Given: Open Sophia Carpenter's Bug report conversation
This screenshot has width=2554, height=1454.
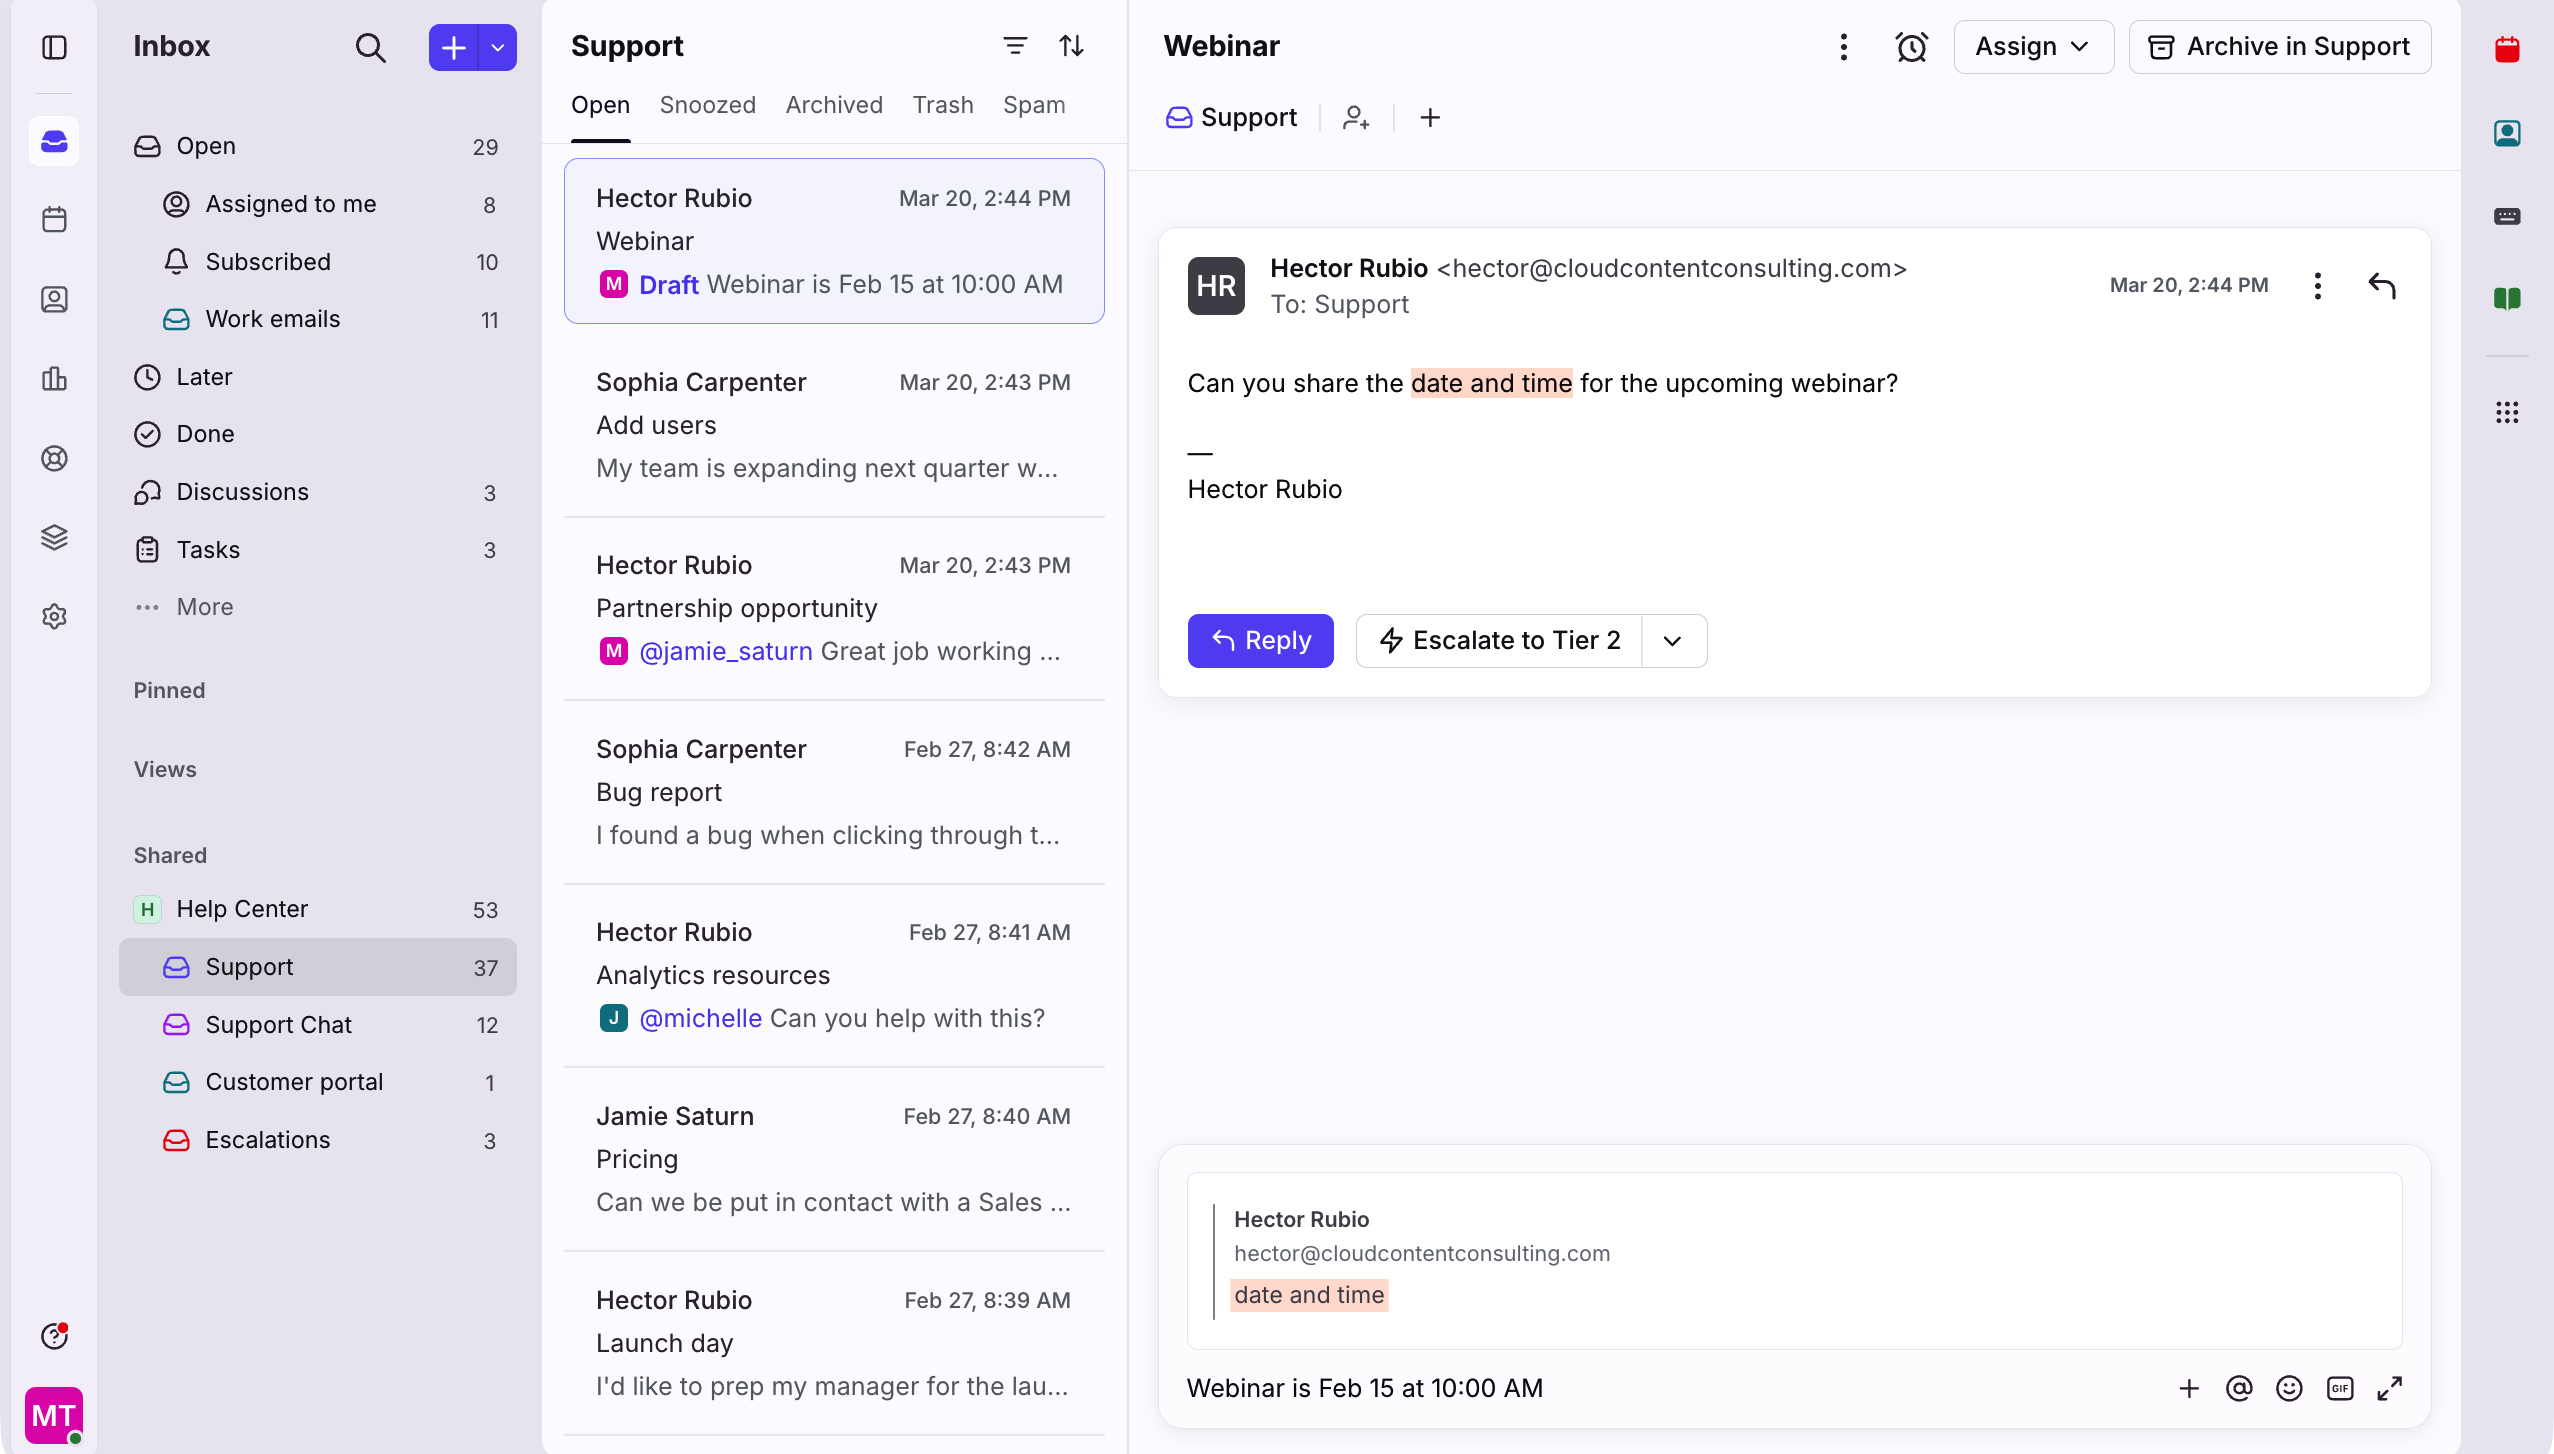Looking at the screenshot, I should coord(834,792).
